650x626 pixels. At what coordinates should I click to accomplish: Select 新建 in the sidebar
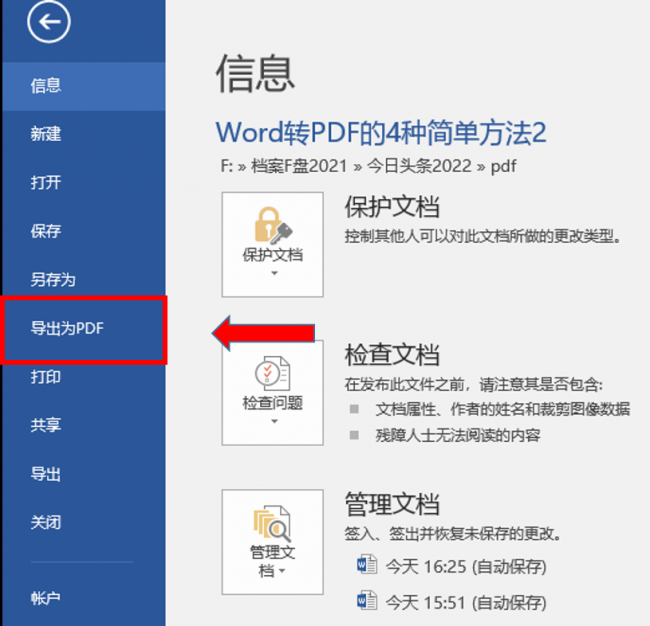(84, 134)
